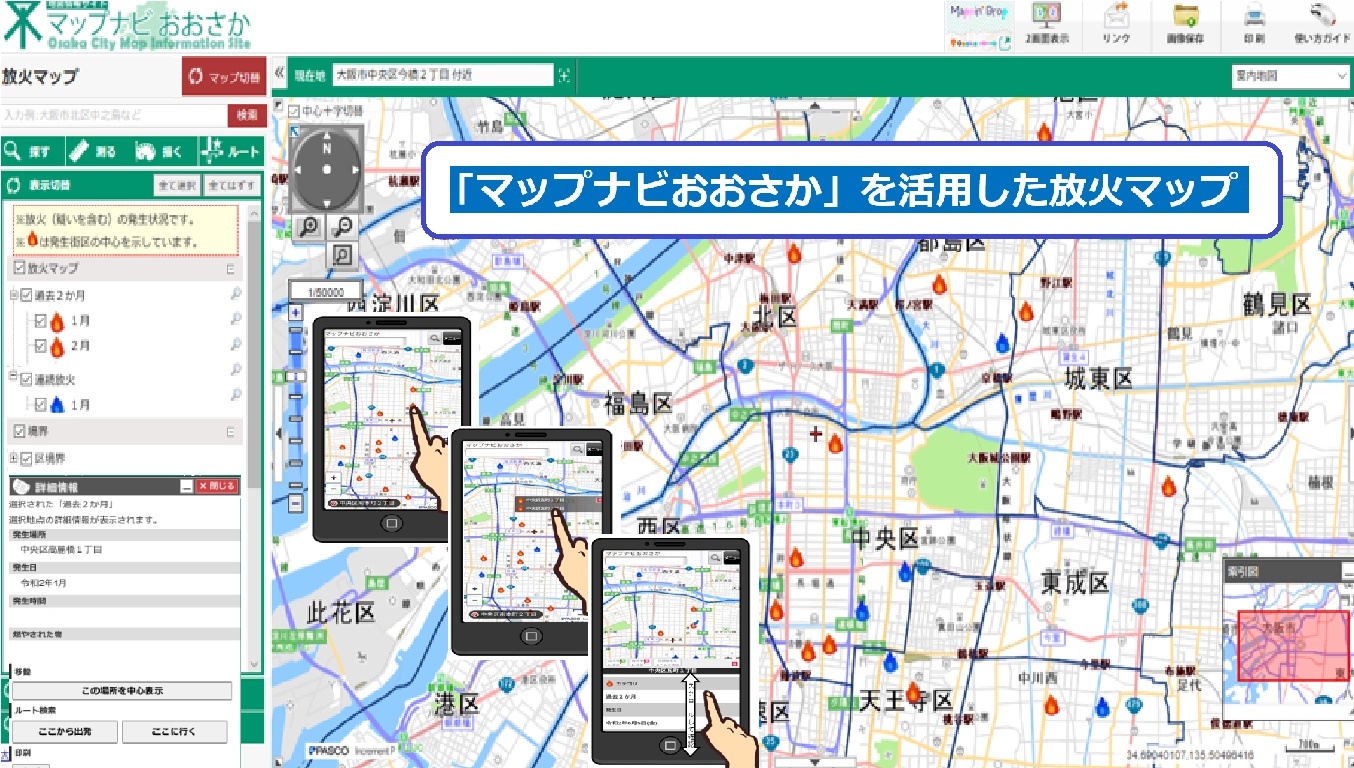This screenshot has height=768, width=1354.
Task: Close the 詳細情報 panel with 閉じる
Action: [x=217, y=486]
